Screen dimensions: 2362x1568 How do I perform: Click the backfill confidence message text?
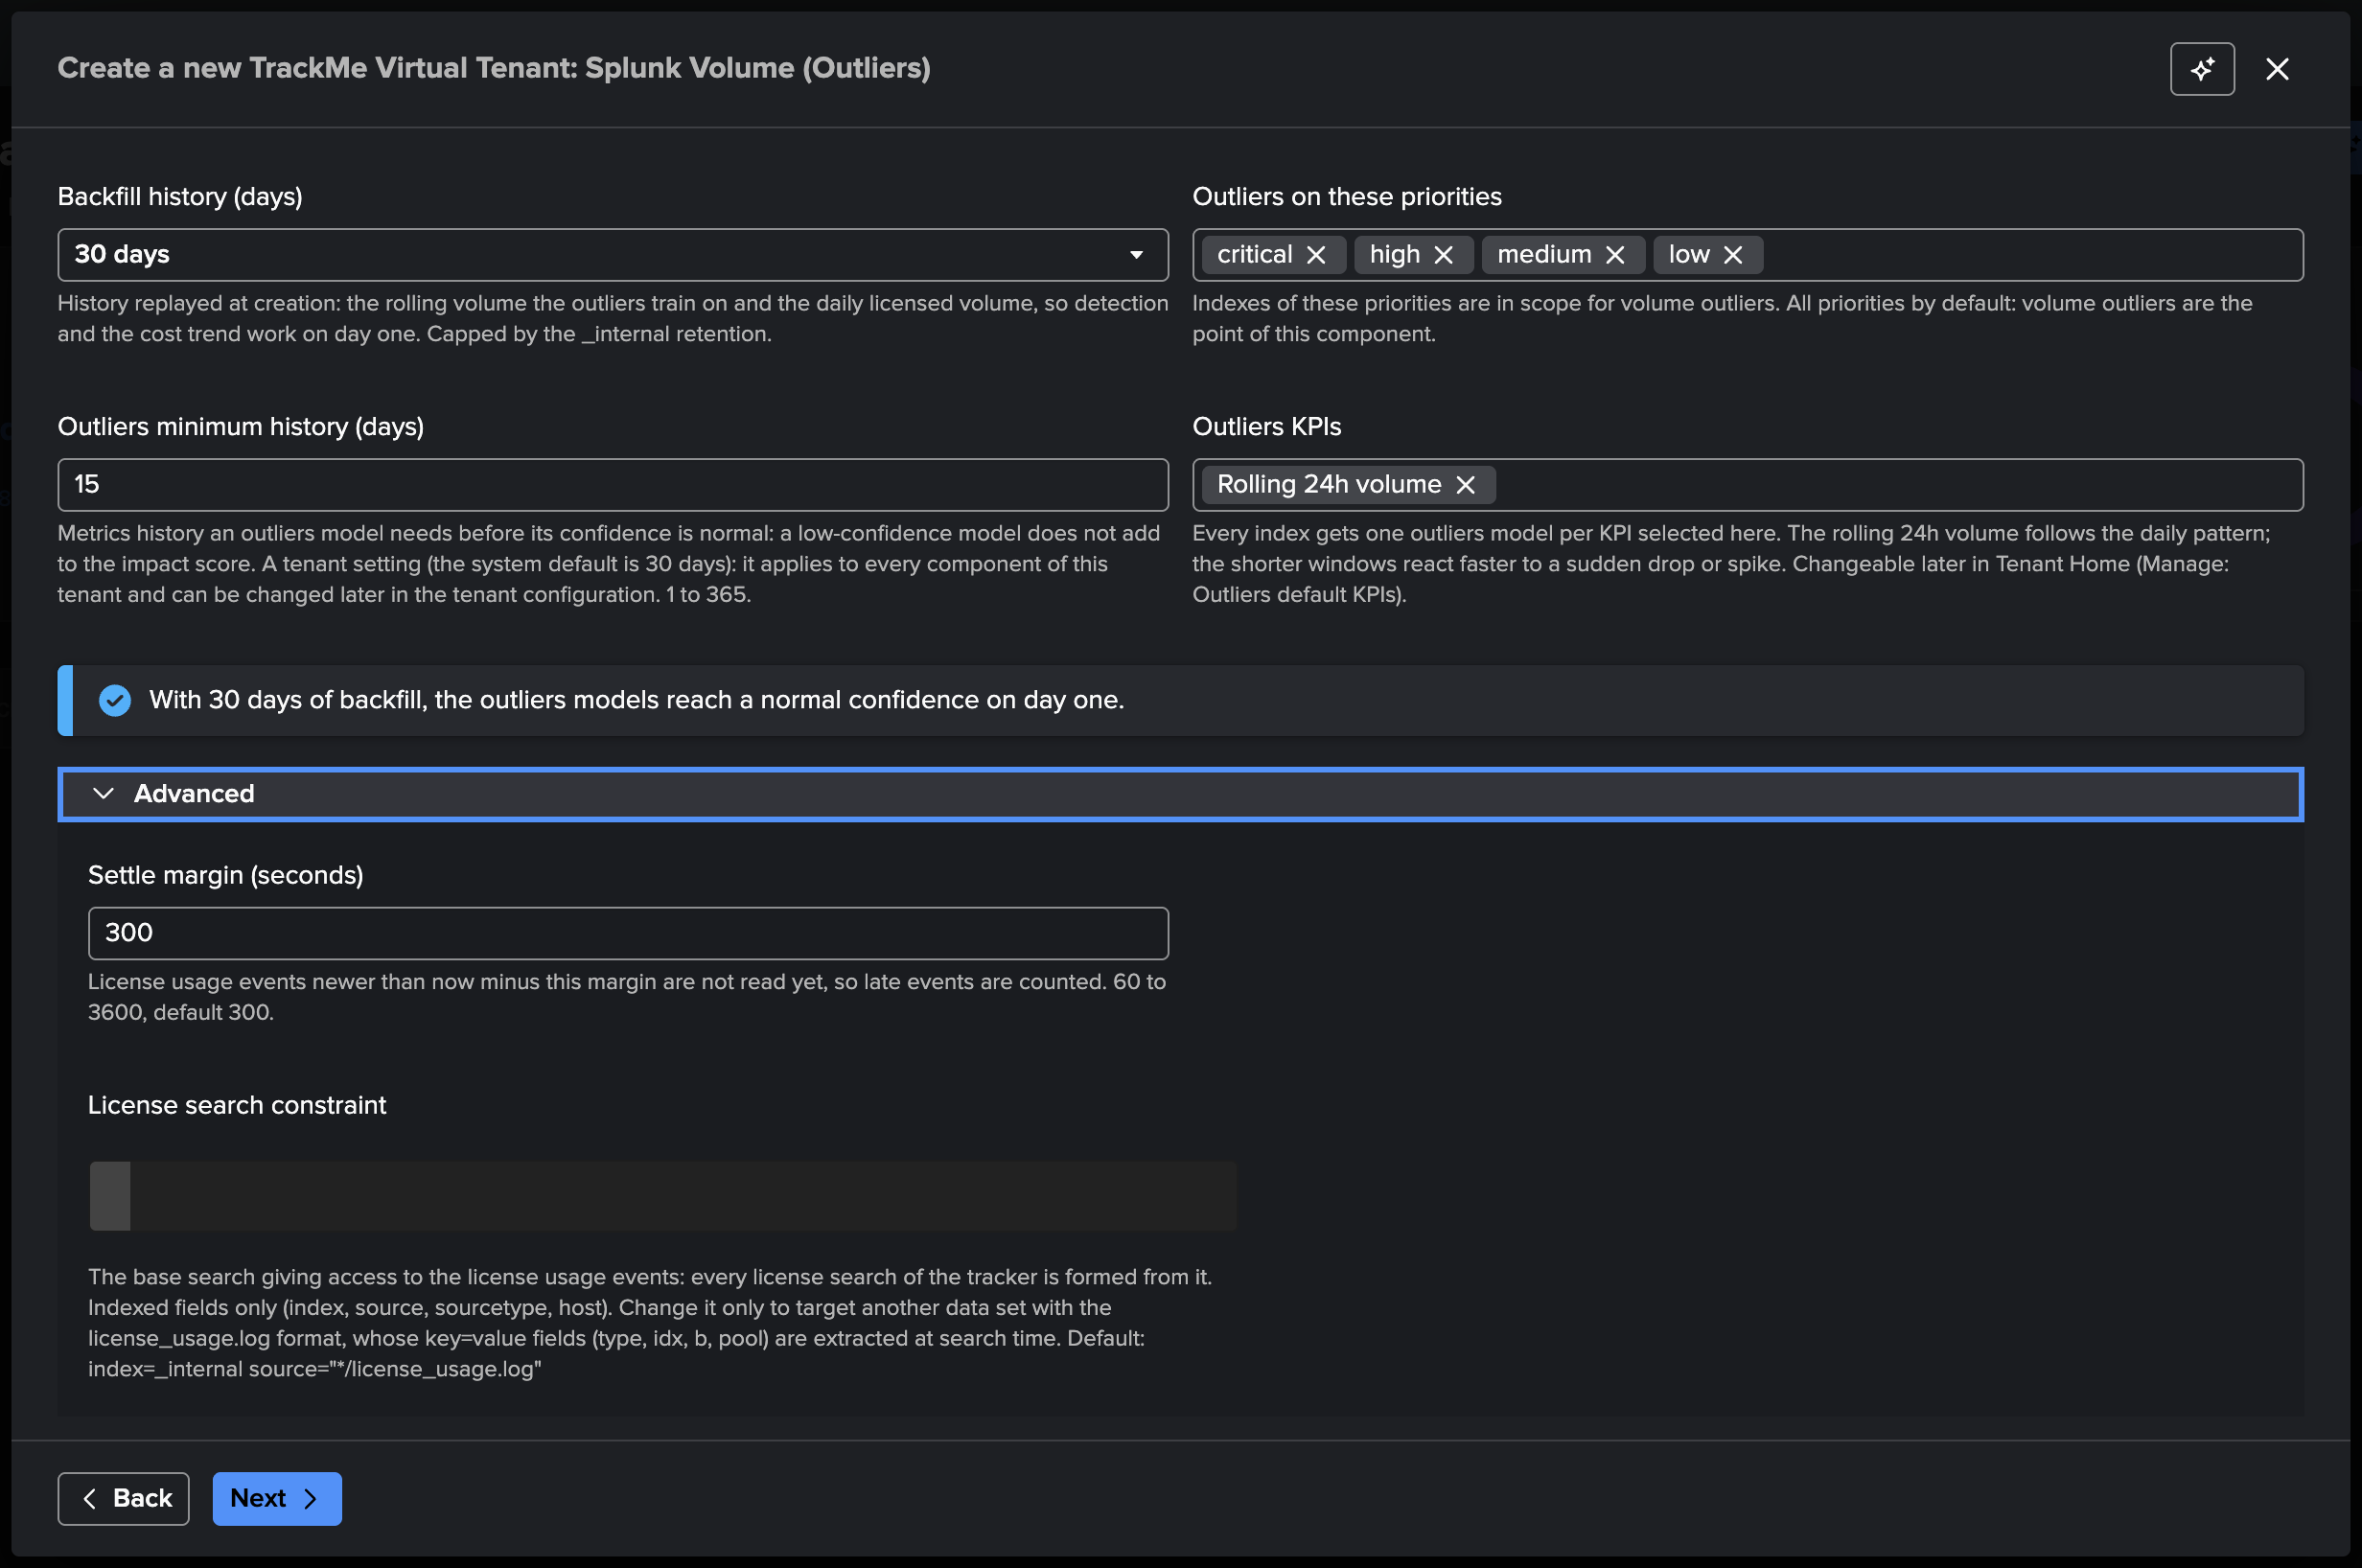[x=636, y=700]
